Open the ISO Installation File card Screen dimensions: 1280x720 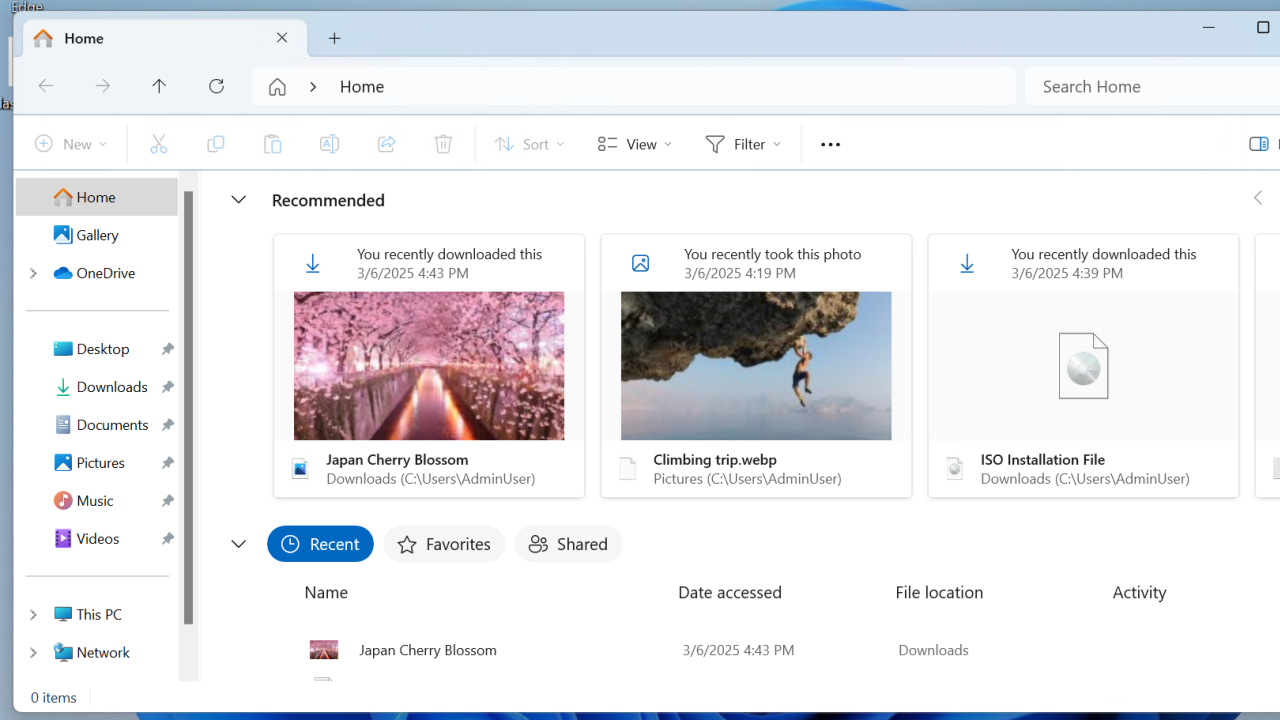[x=1083, y=366]
